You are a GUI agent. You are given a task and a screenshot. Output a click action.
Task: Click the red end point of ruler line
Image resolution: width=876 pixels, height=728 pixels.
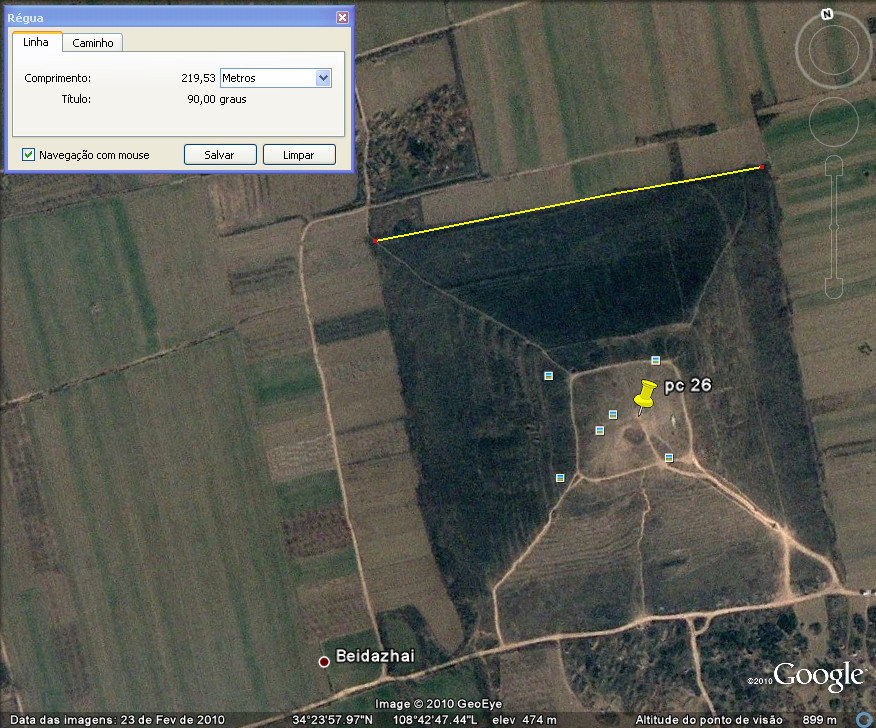(761, 167)
